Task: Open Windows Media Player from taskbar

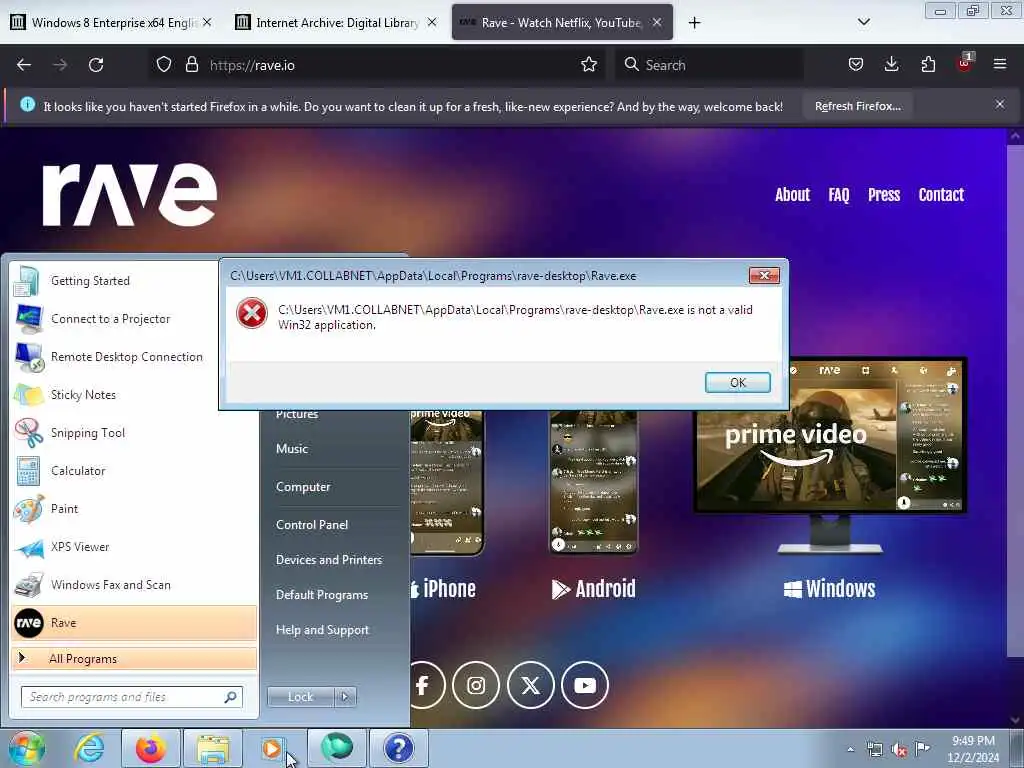Action: point(272,748)
